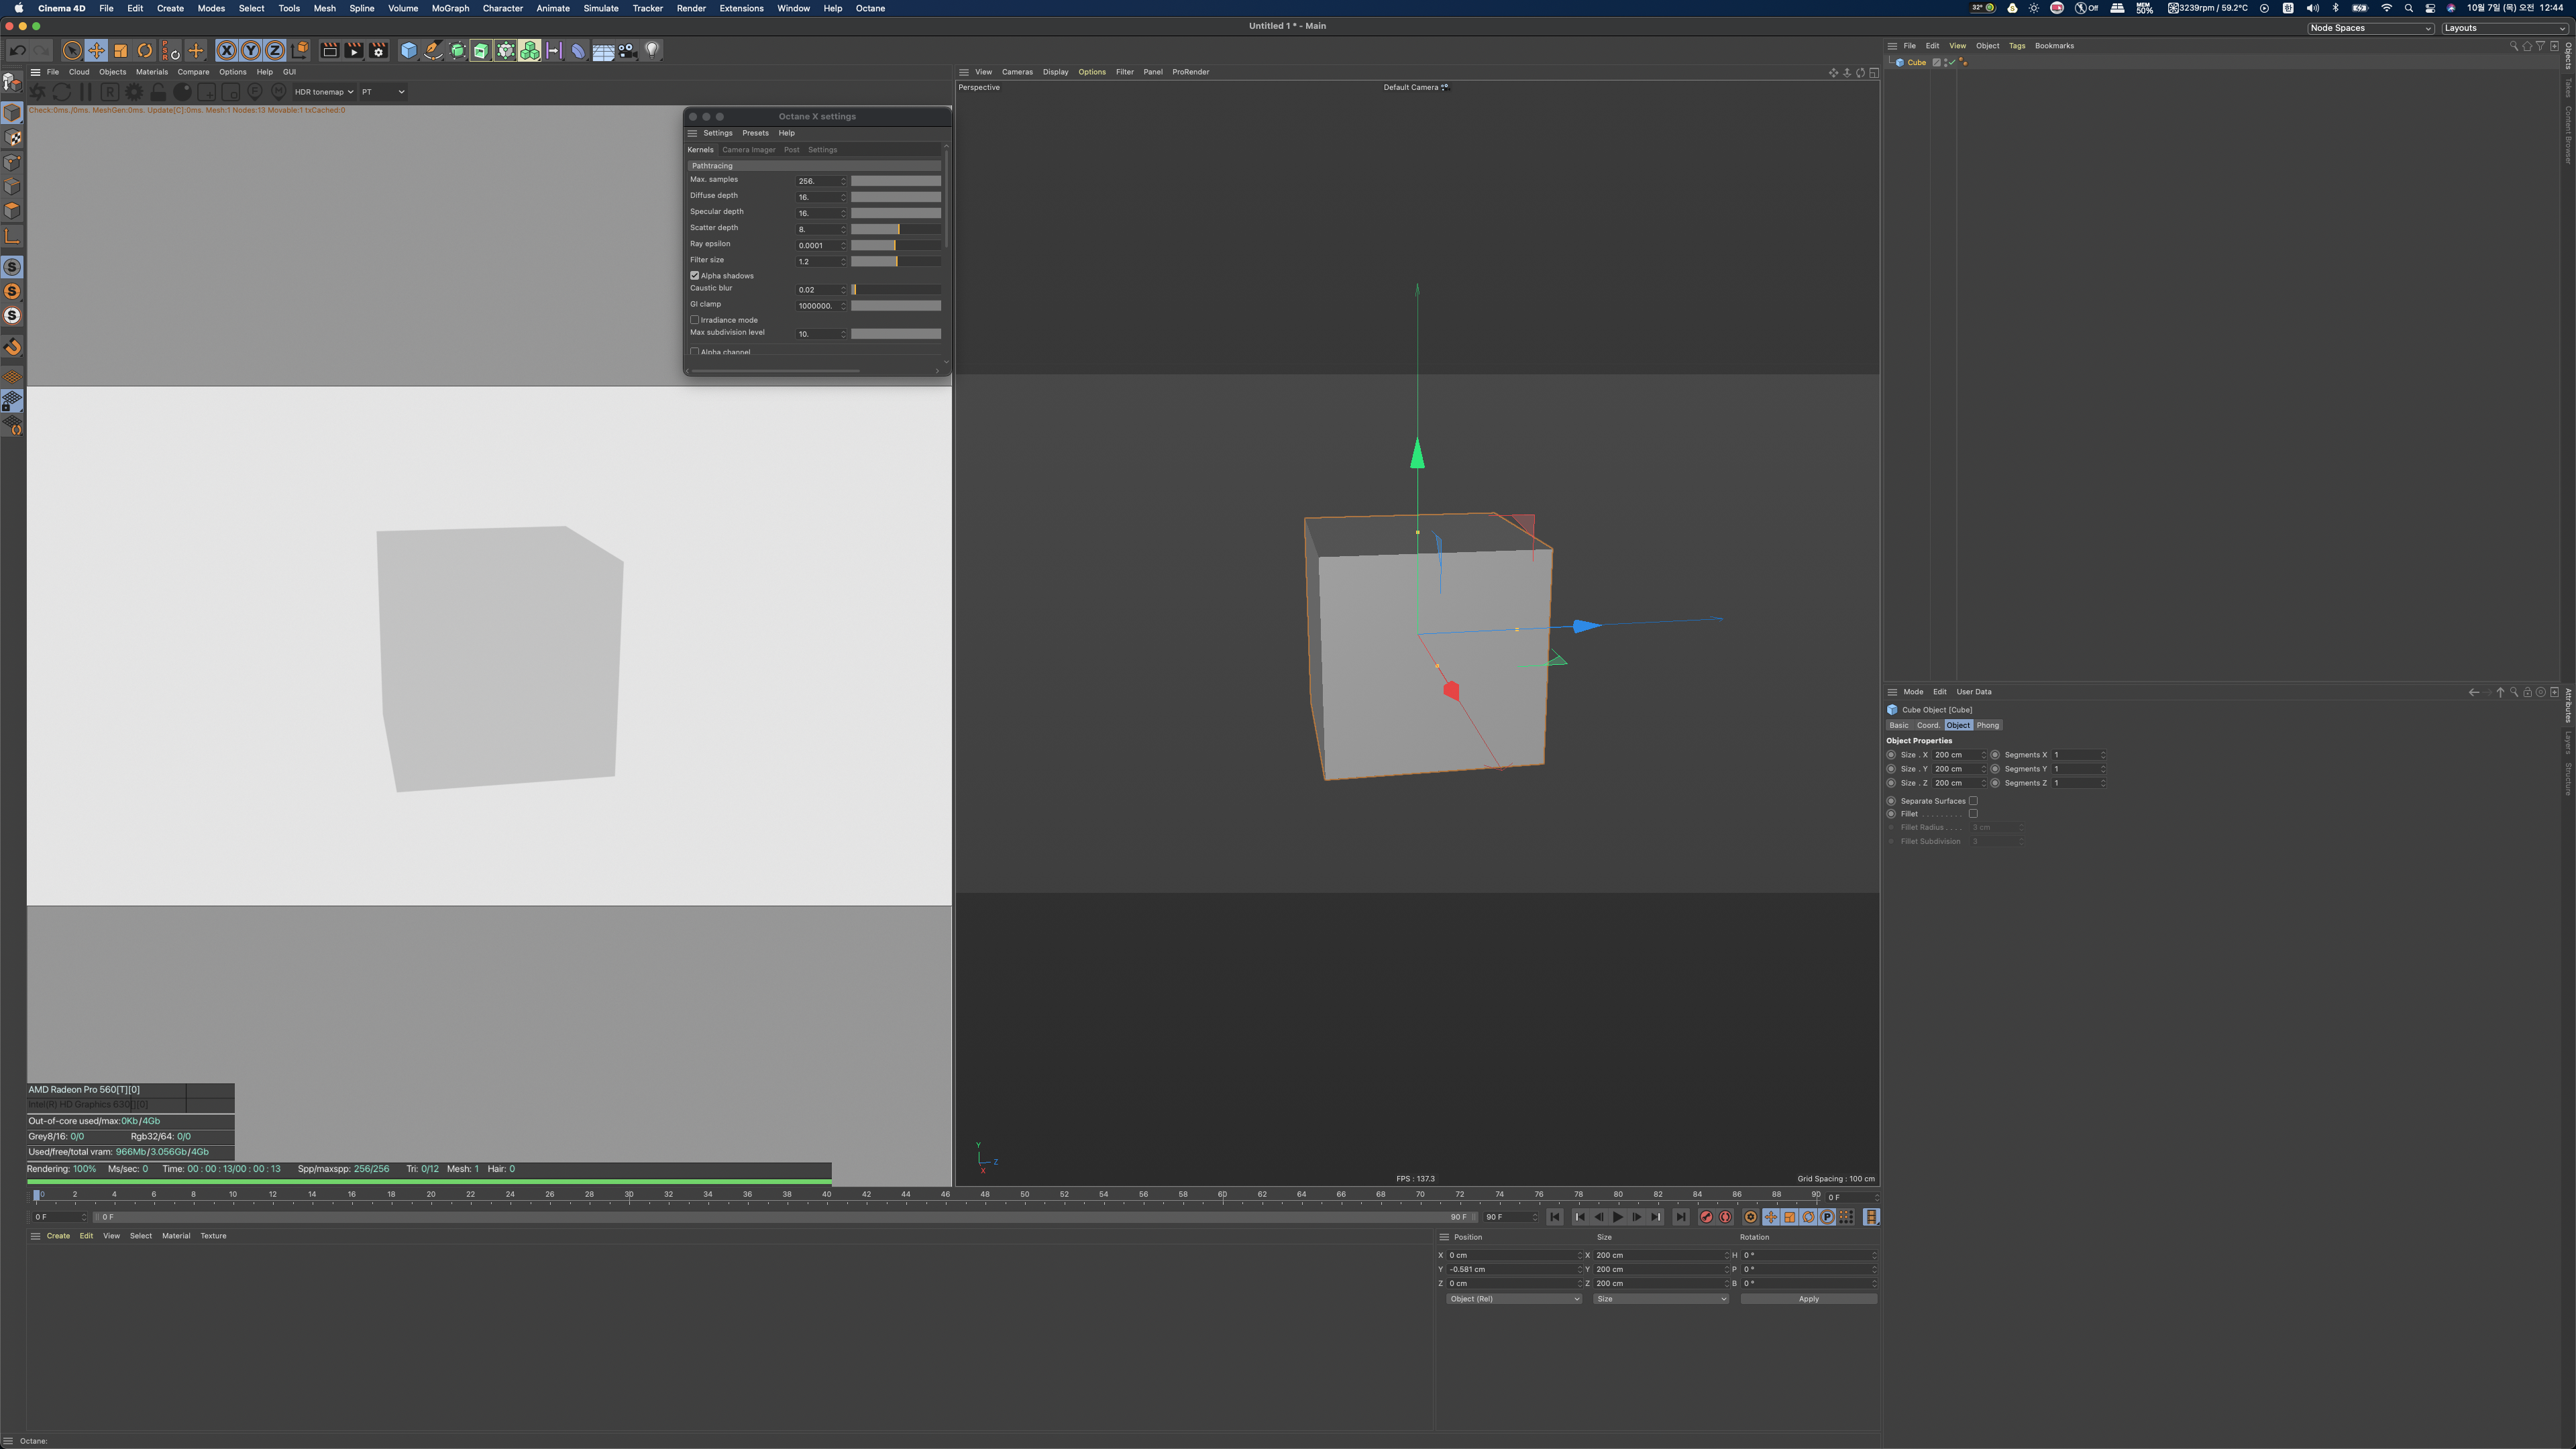Enable the Separate Surfaces checkbox

1973,801
